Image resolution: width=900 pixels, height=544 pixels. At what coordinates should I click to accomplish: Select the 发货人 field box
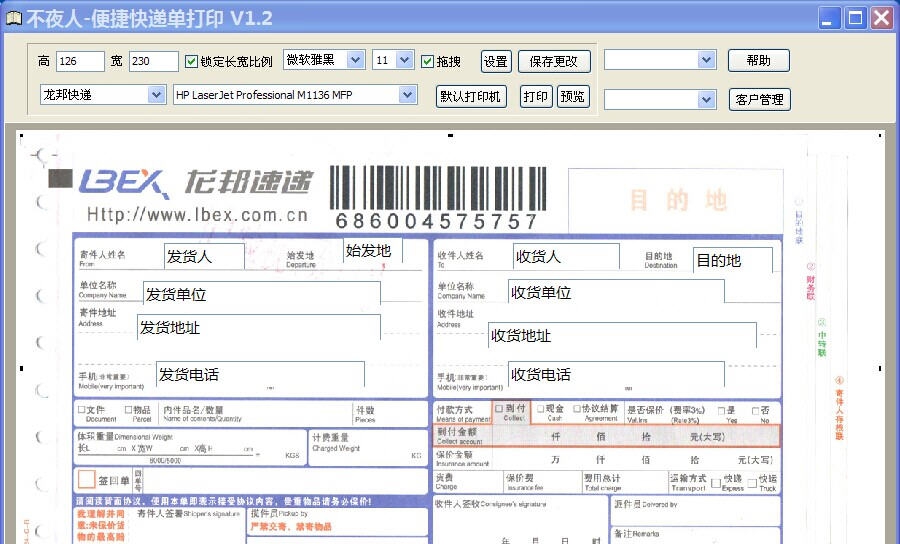(204, 257)
